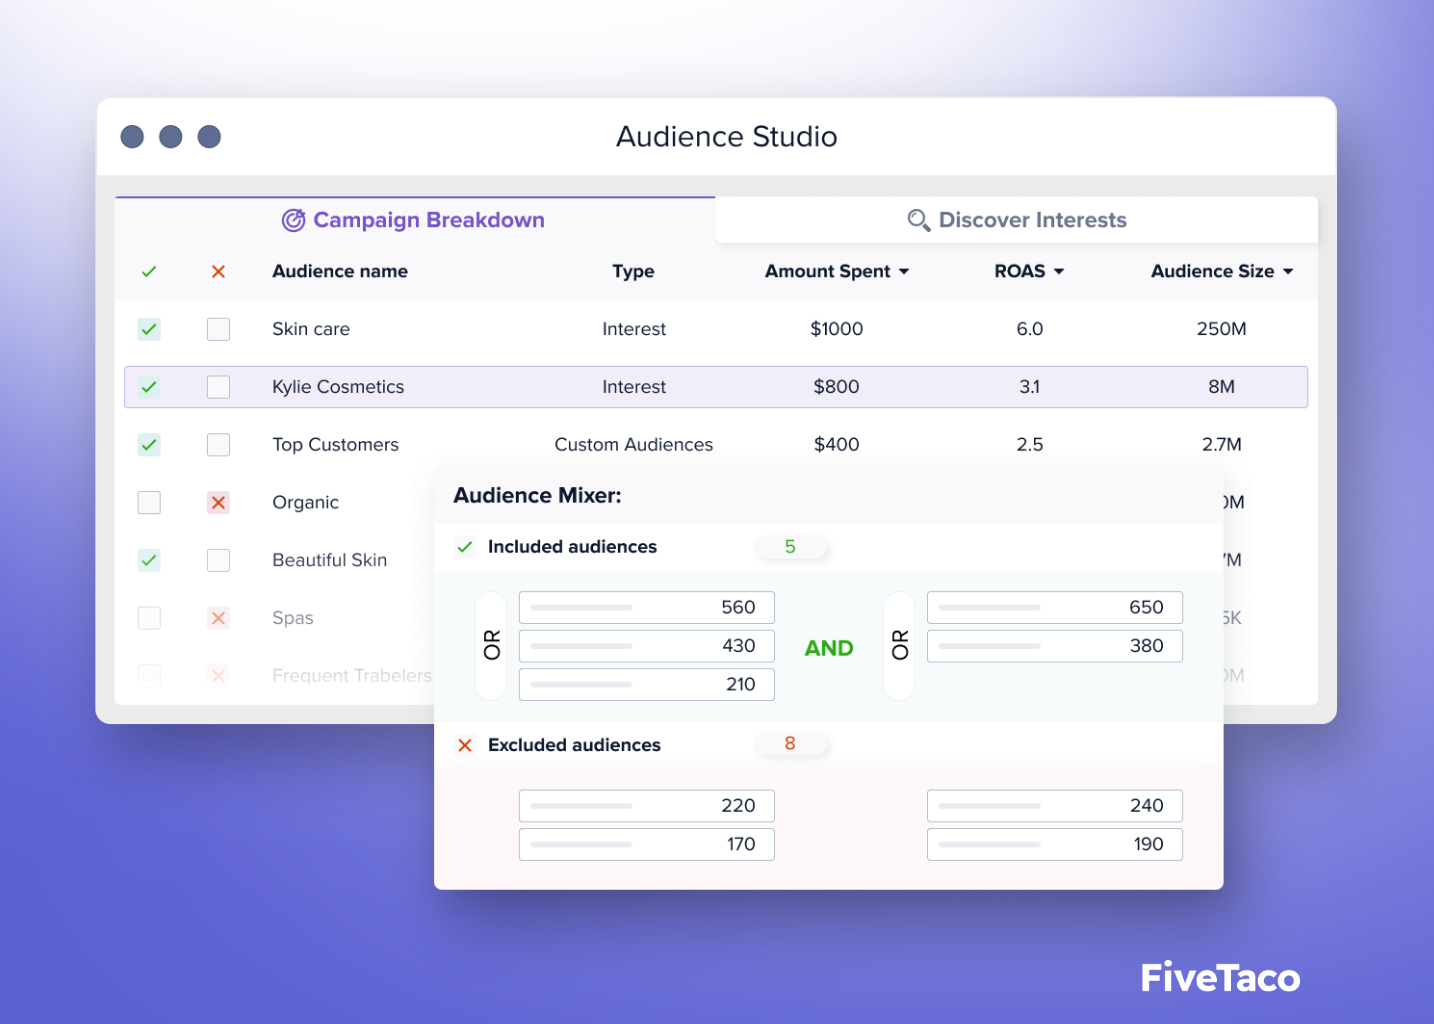Check exclude box for Beautiful Skin

[218, 560]
